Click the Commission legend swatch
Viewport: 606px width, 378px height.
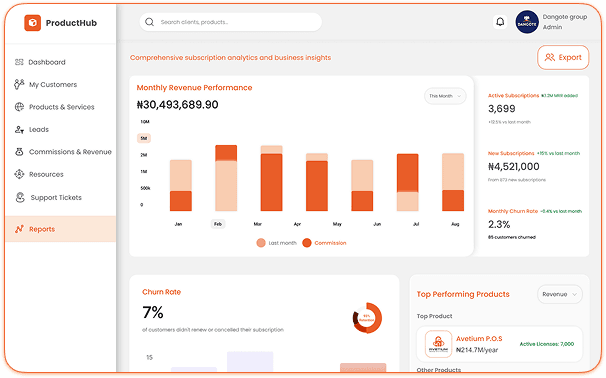click(x=307, y=243)
